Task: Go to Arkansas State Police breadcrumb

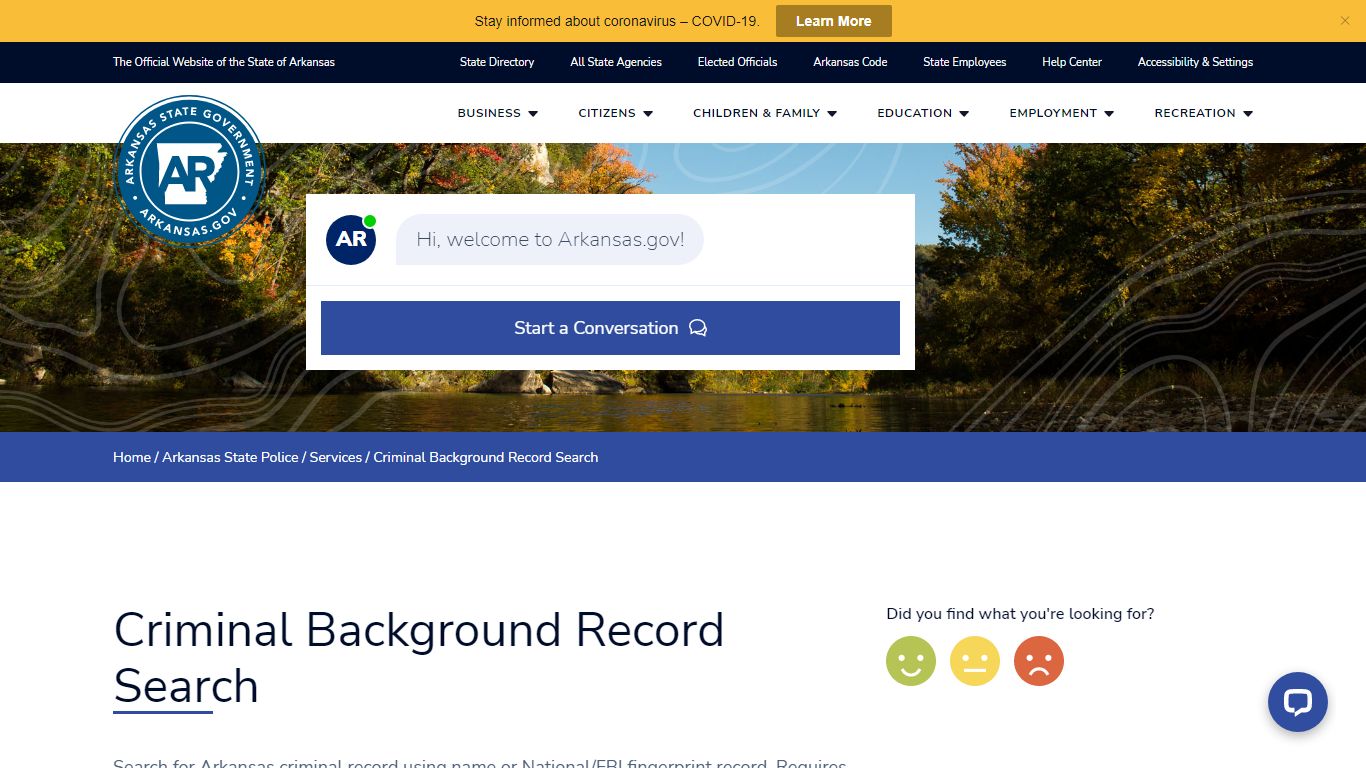Action: [x=230, y=457]
